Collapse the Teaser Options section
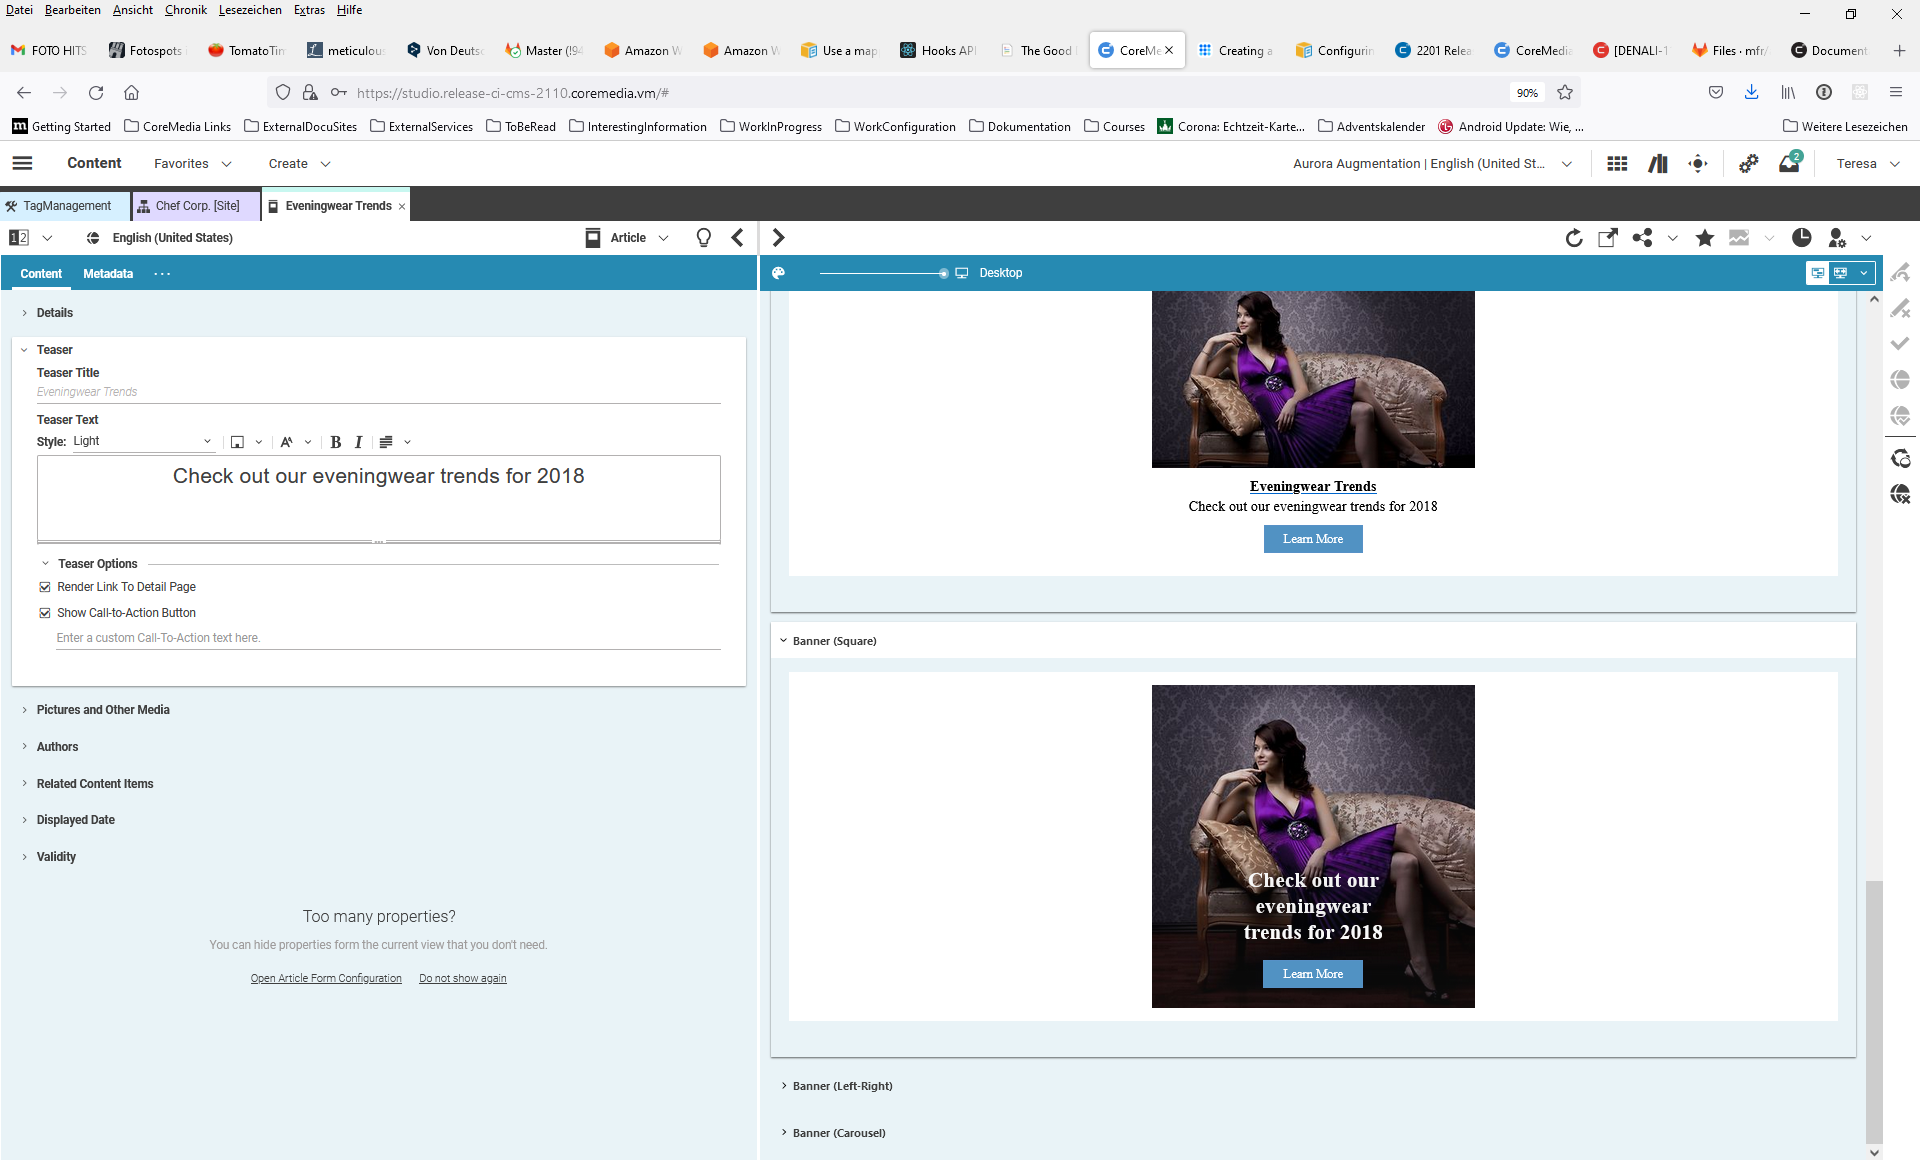Viewport: 1920px width, 1160px height. tap(45, 563)
